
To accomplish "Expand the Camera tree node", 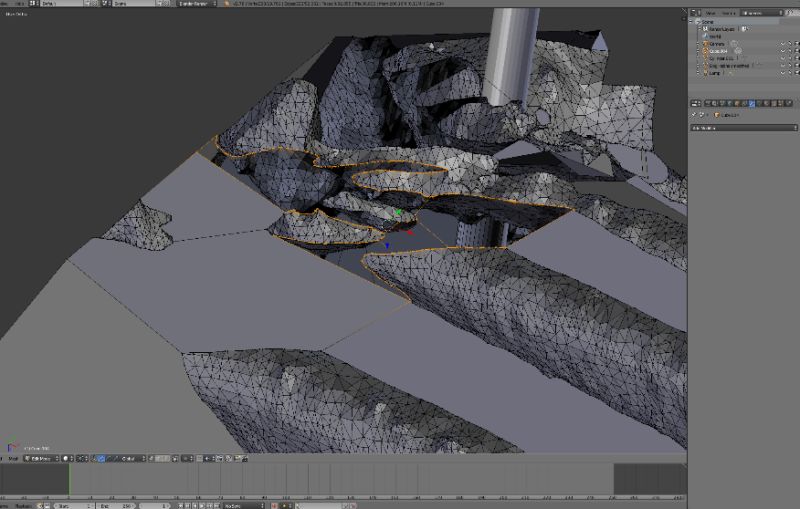I will point(698,44).
